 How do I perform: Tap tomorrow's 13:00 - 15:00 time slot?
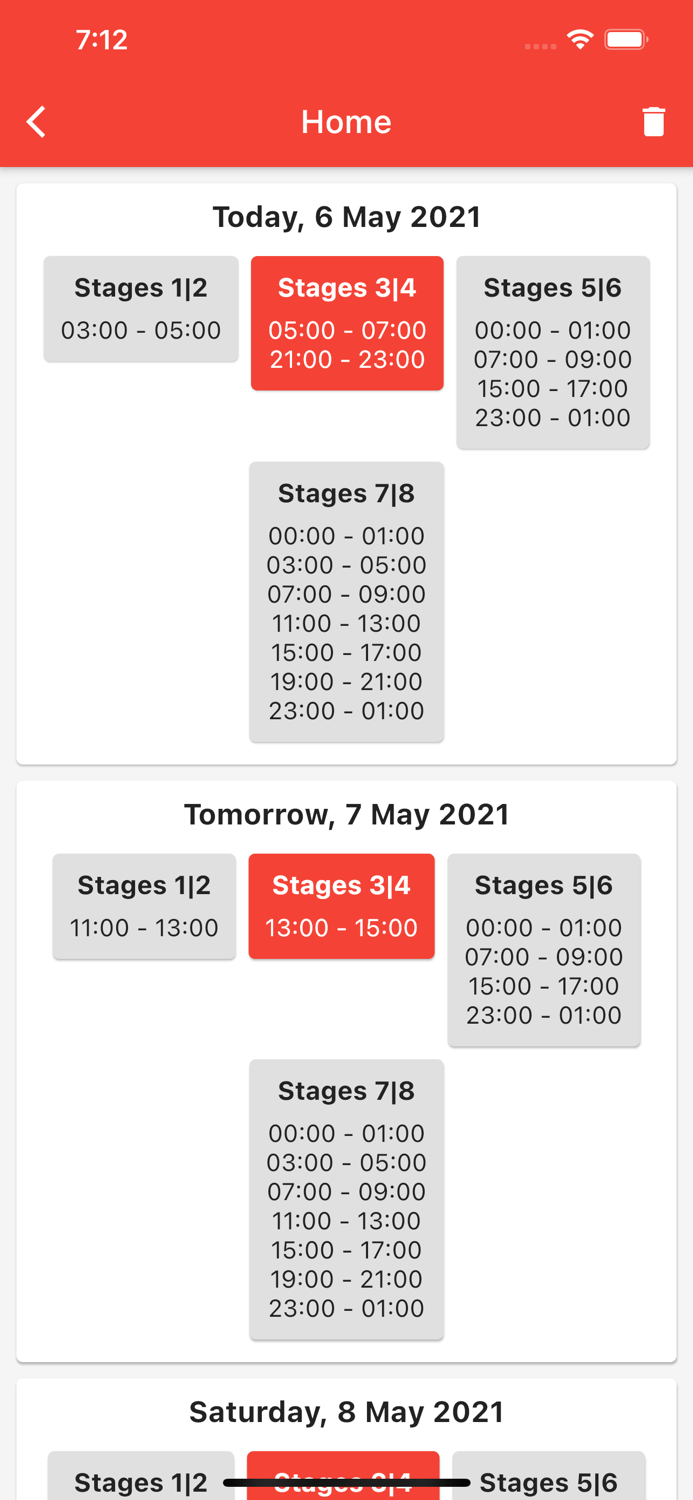point(341,928)
